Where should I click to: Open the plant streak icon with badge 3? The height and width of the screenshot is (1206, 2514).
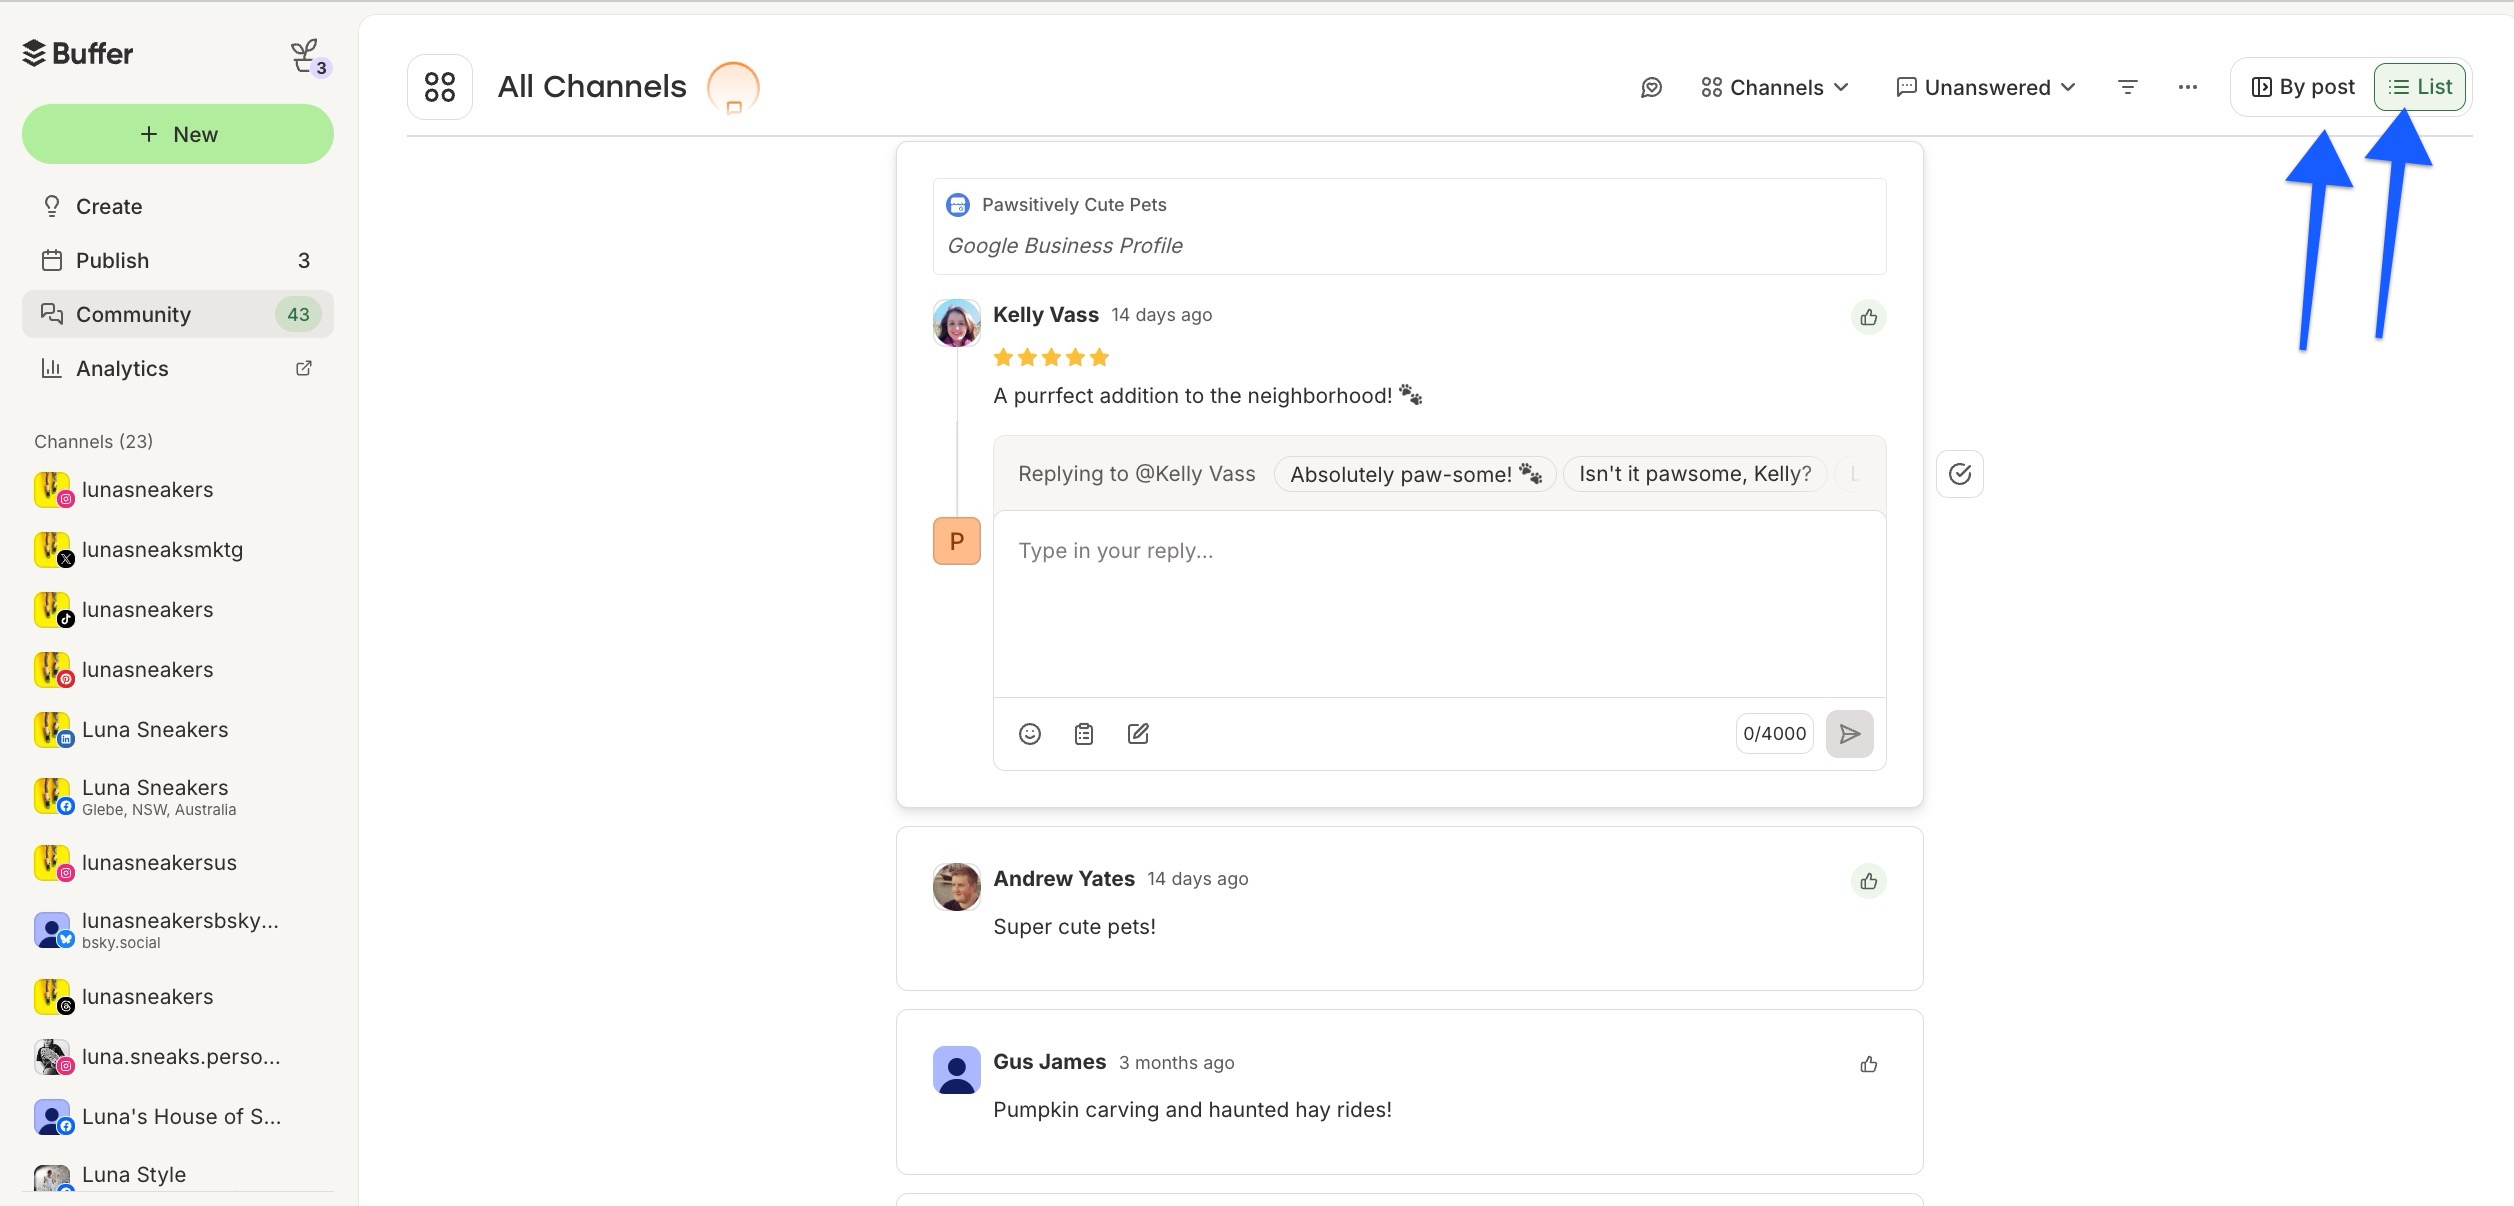point(309,57)
